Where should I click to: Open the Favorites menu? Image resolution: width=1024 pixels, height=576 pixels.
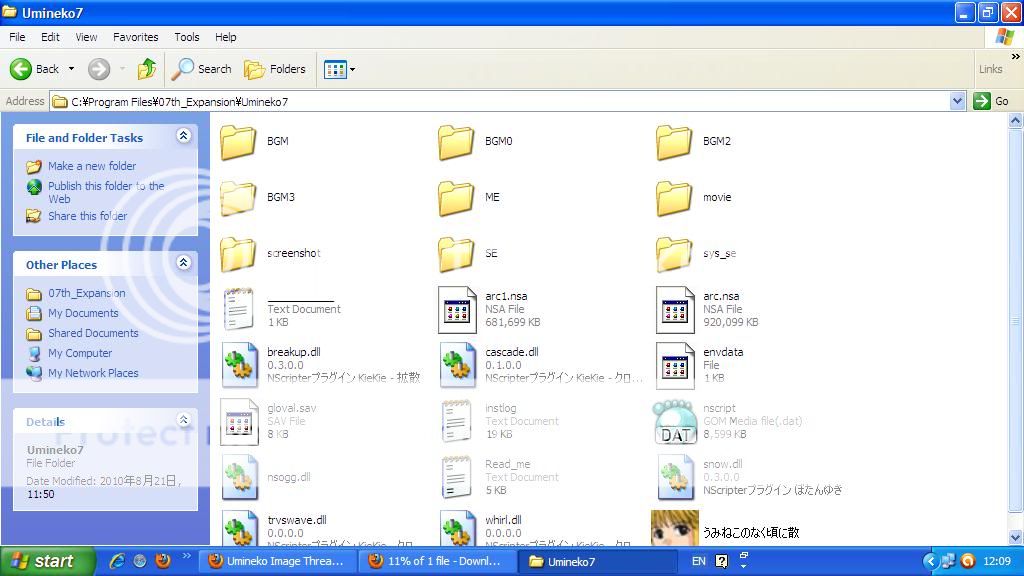(x=136, y=37)
